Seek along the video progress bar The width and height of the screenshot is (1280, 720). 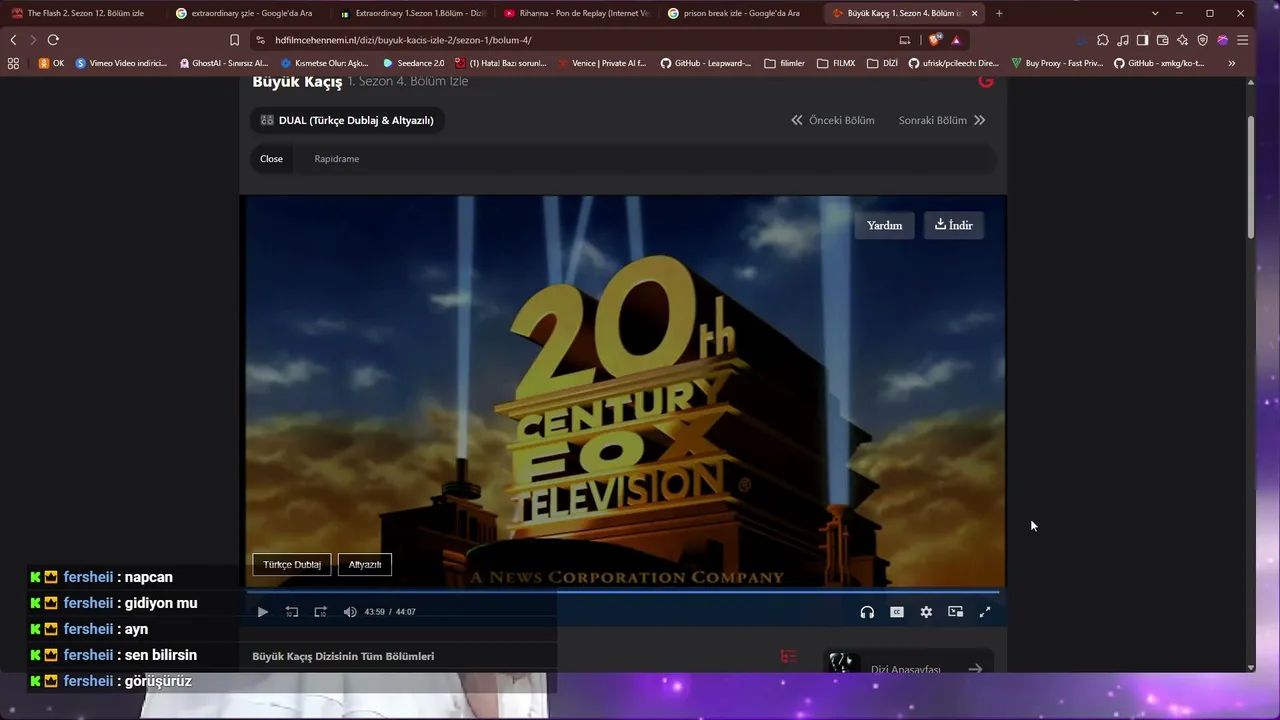click(623, 592)
